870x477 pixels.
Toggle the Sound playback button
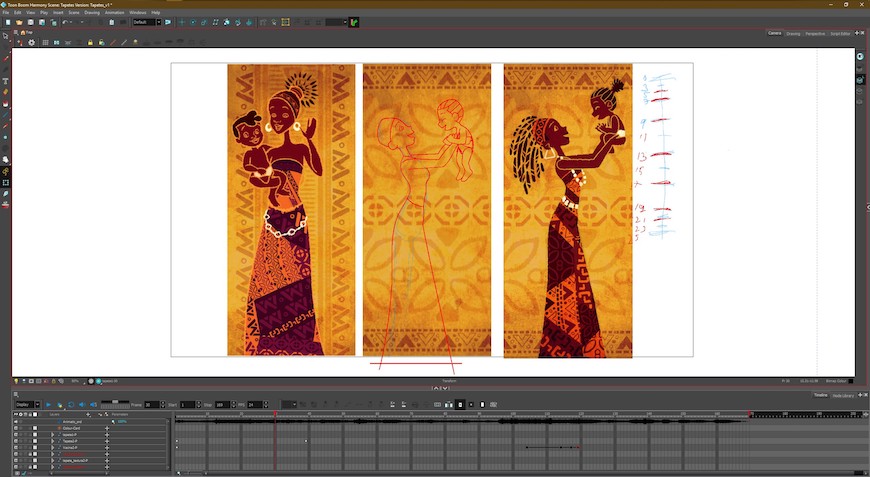tap(82, 405)
